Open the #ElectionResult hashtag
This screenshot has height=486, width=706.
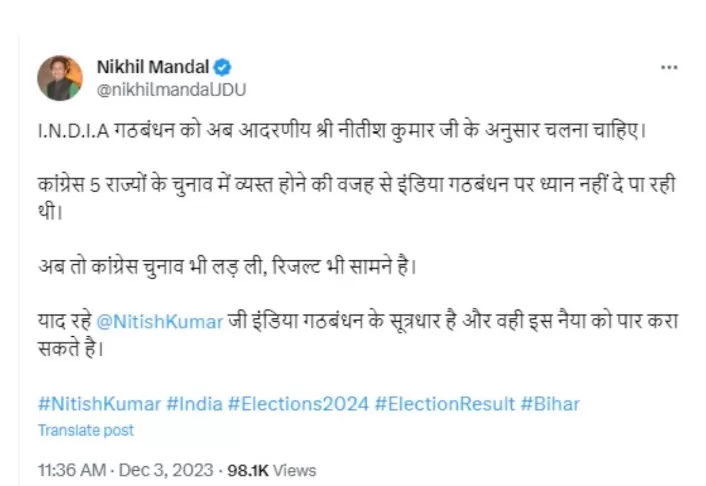click(447, 404)
